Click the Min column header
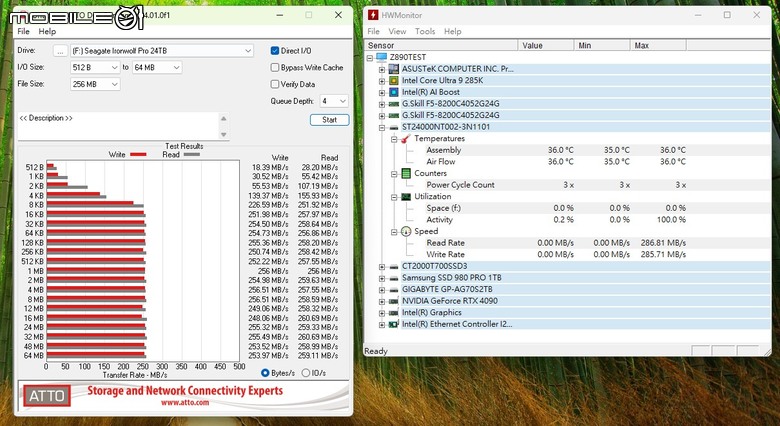780x426 pixels. pyautogui.click(x=602, y=45)
